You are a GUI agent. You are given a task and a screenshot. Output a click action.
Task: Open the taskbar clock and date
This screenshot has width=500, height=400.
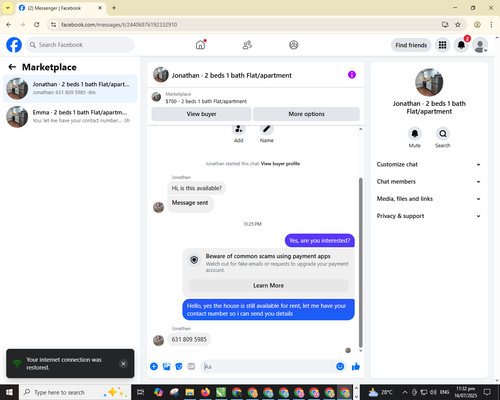coord(466,392)
